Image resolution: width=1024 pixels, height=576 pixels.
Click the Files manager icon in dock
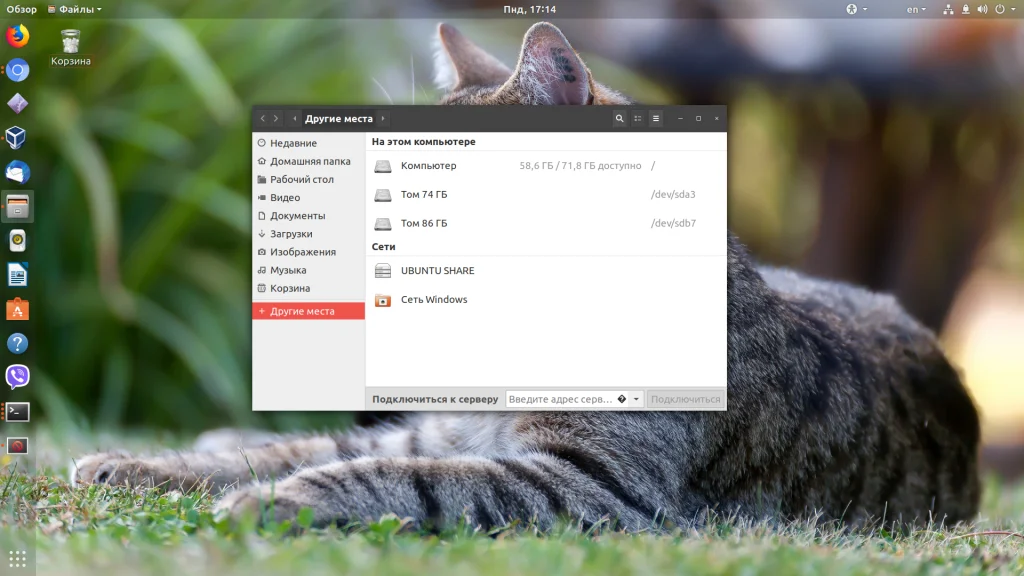(x=18, y=207)
